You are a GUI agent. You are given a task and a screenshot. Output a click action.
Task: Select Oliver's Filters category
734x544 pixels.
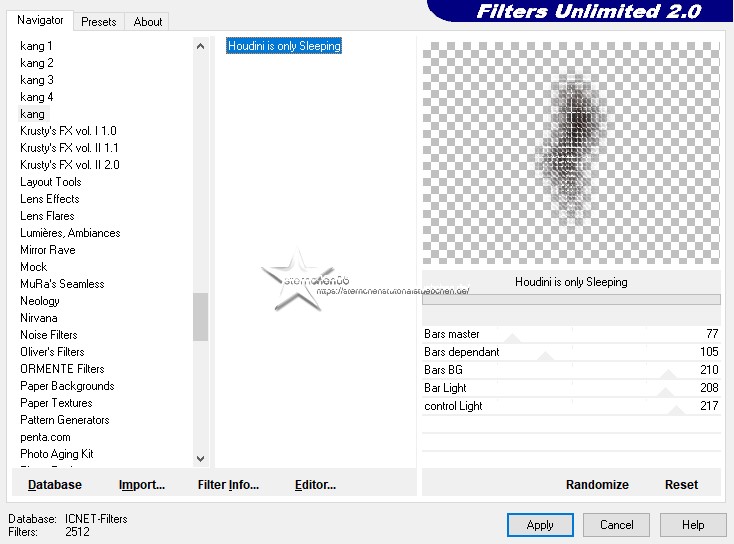(x=52, y=352)
